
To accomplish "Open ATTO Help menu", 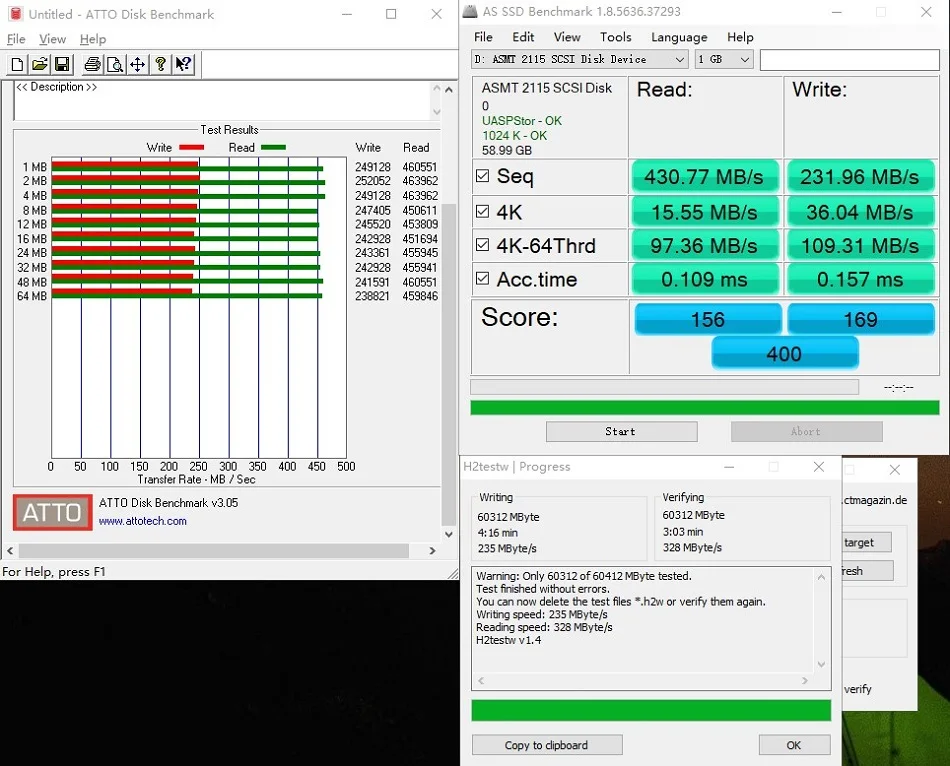I will [93, 39].
